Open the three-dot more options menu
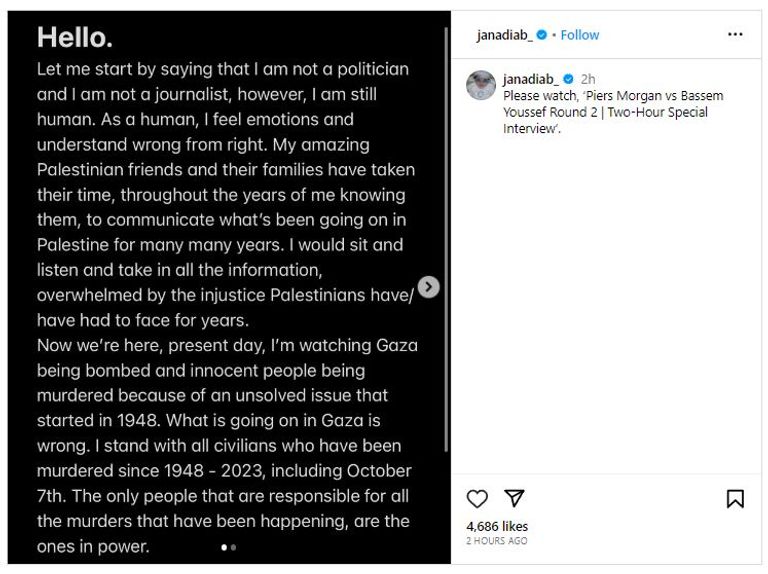The height and width of the screenshot is (574, 768). pyautogui.click(x=735, y=34)
